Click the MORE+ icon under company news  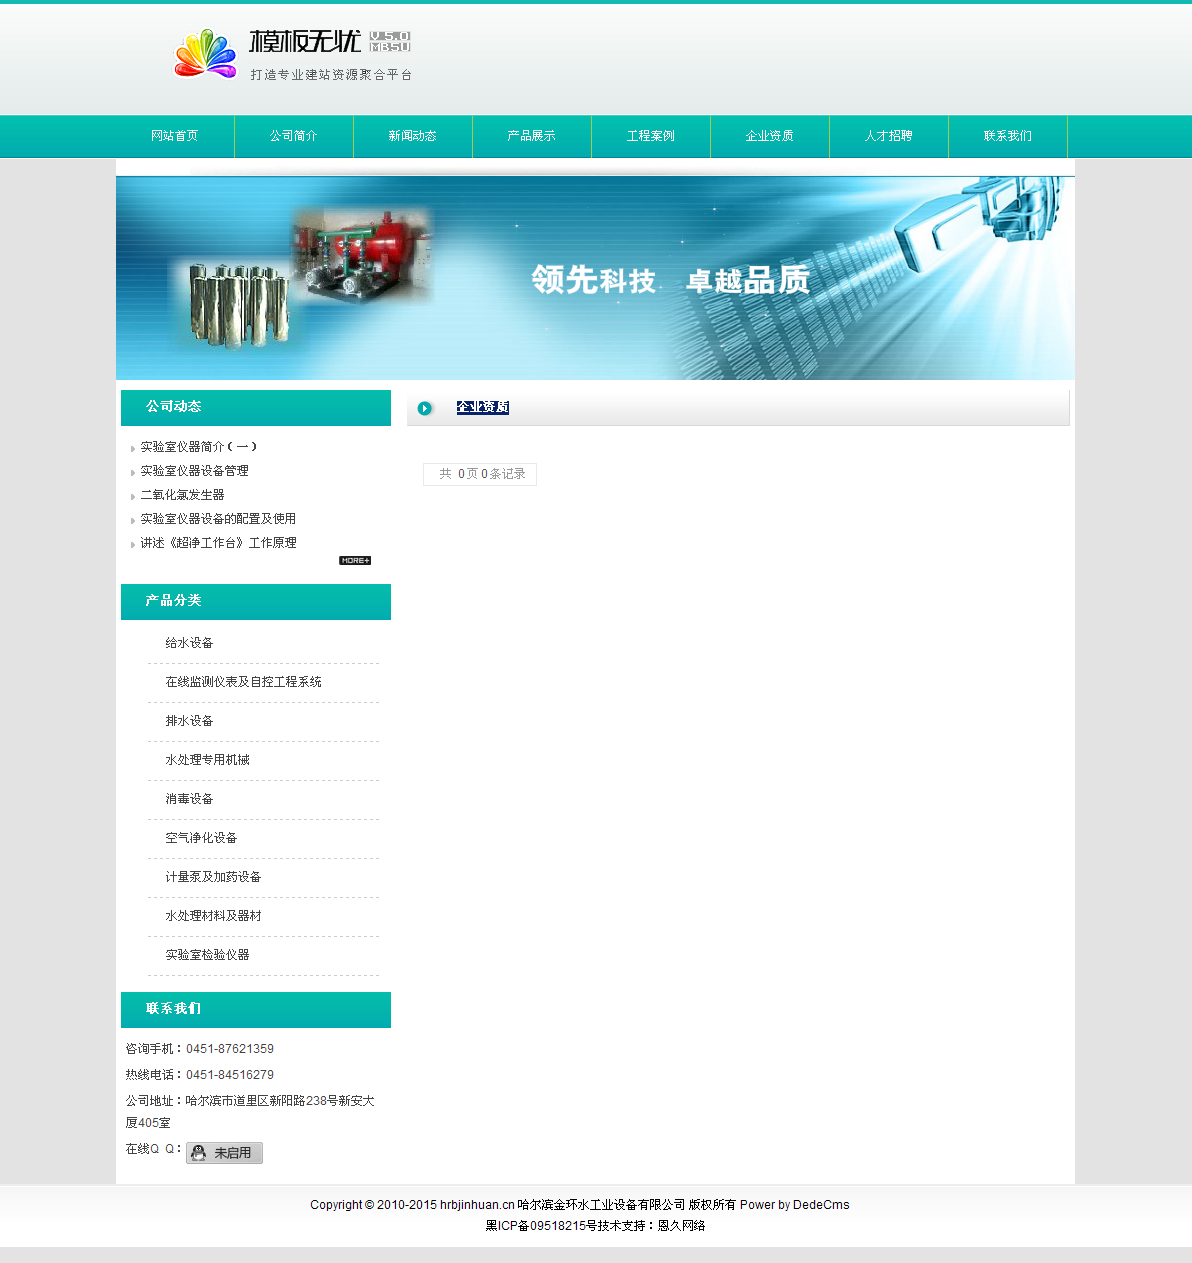[x=355, y=561]
